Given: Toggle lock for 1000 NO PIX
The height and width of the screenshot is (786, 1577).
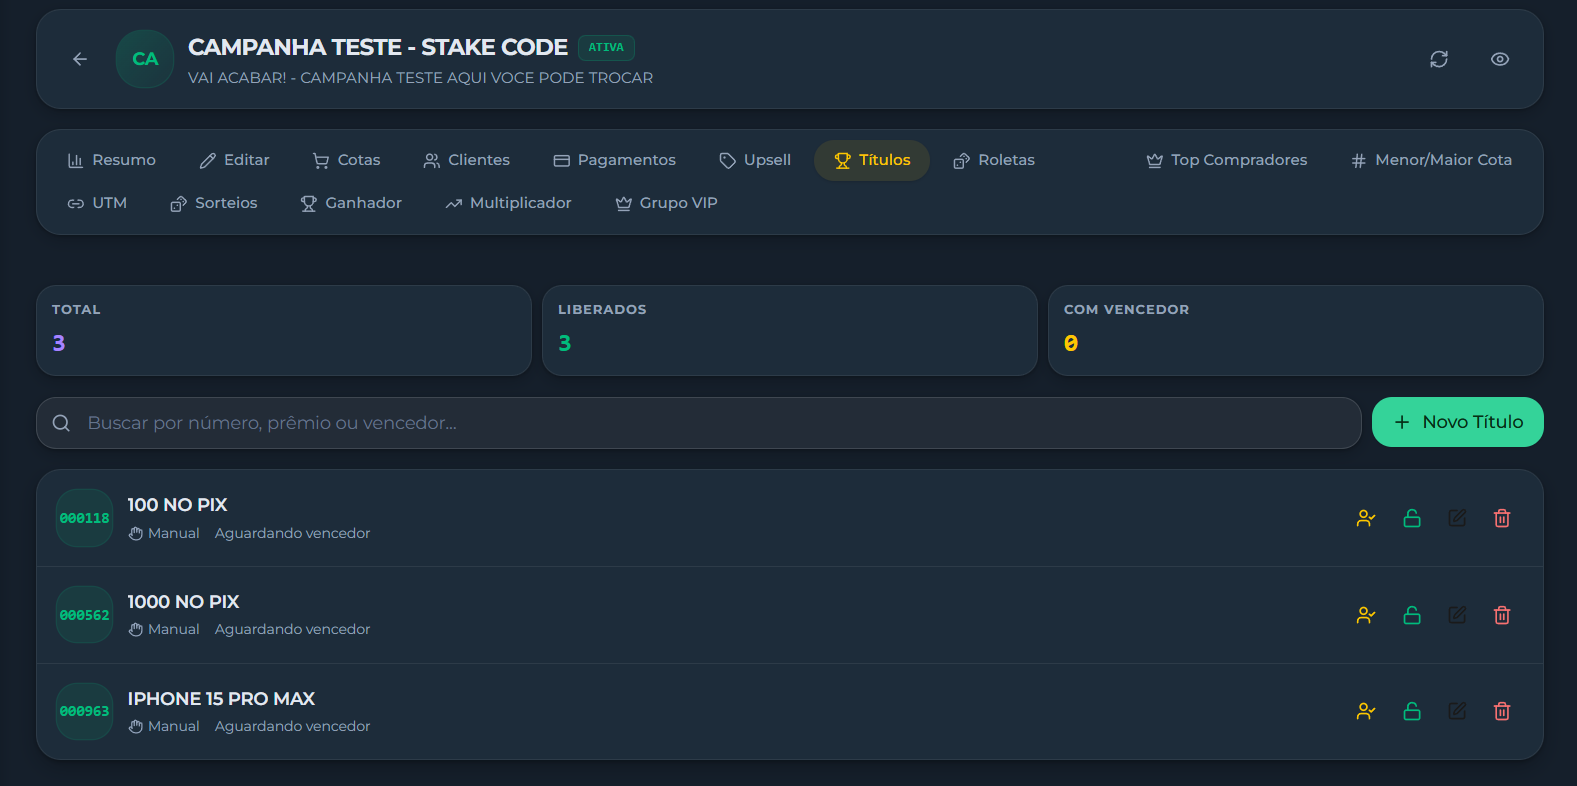Looking at the screenshot, I should click(x=1412, y=615).
